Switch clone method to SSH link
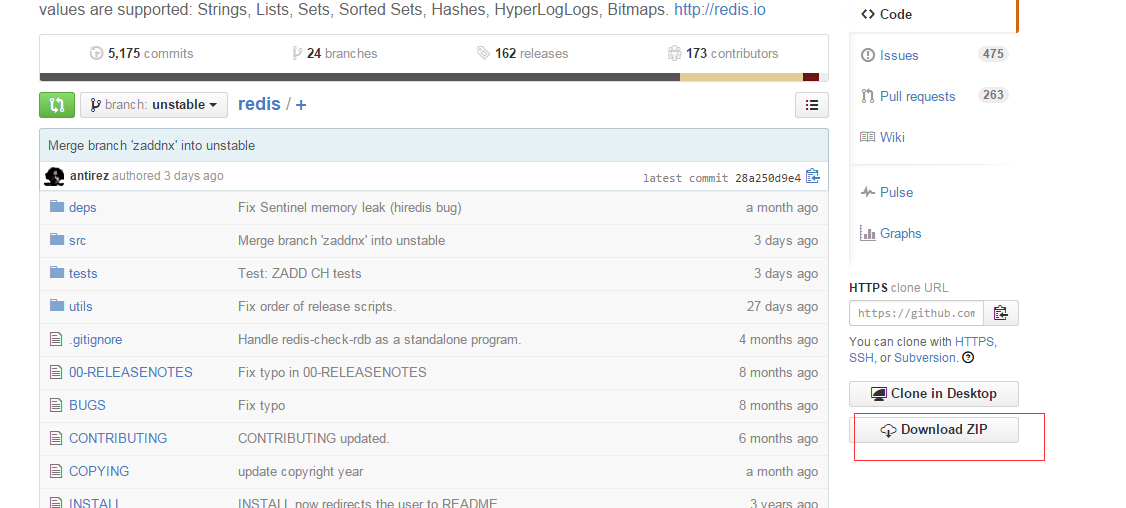 point(861,358)
